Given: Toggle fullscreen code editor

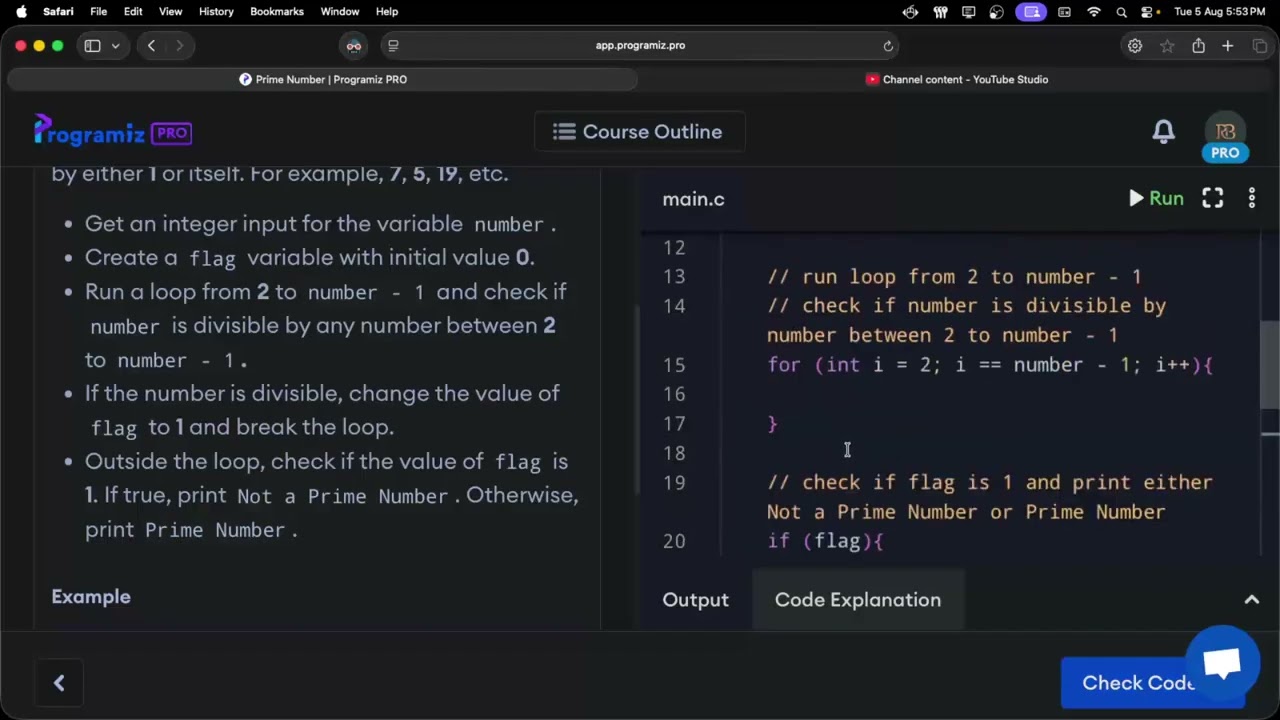Looking at the screenshot, I should 1212,198.
